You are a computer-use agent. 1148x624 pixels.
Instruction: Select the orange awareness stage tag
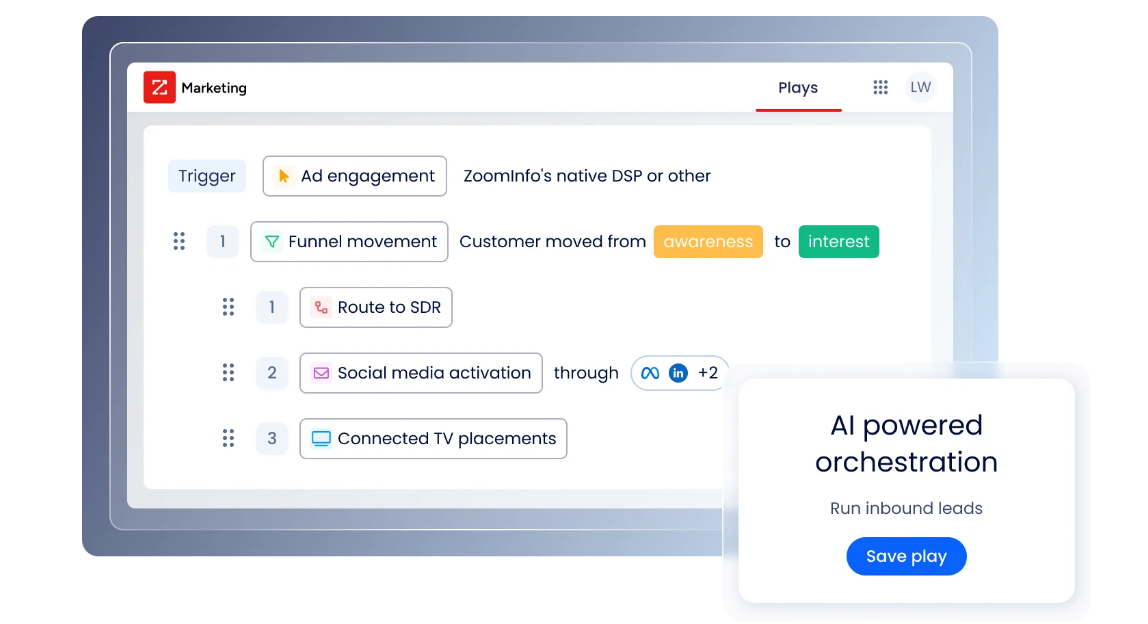point(708,241)
